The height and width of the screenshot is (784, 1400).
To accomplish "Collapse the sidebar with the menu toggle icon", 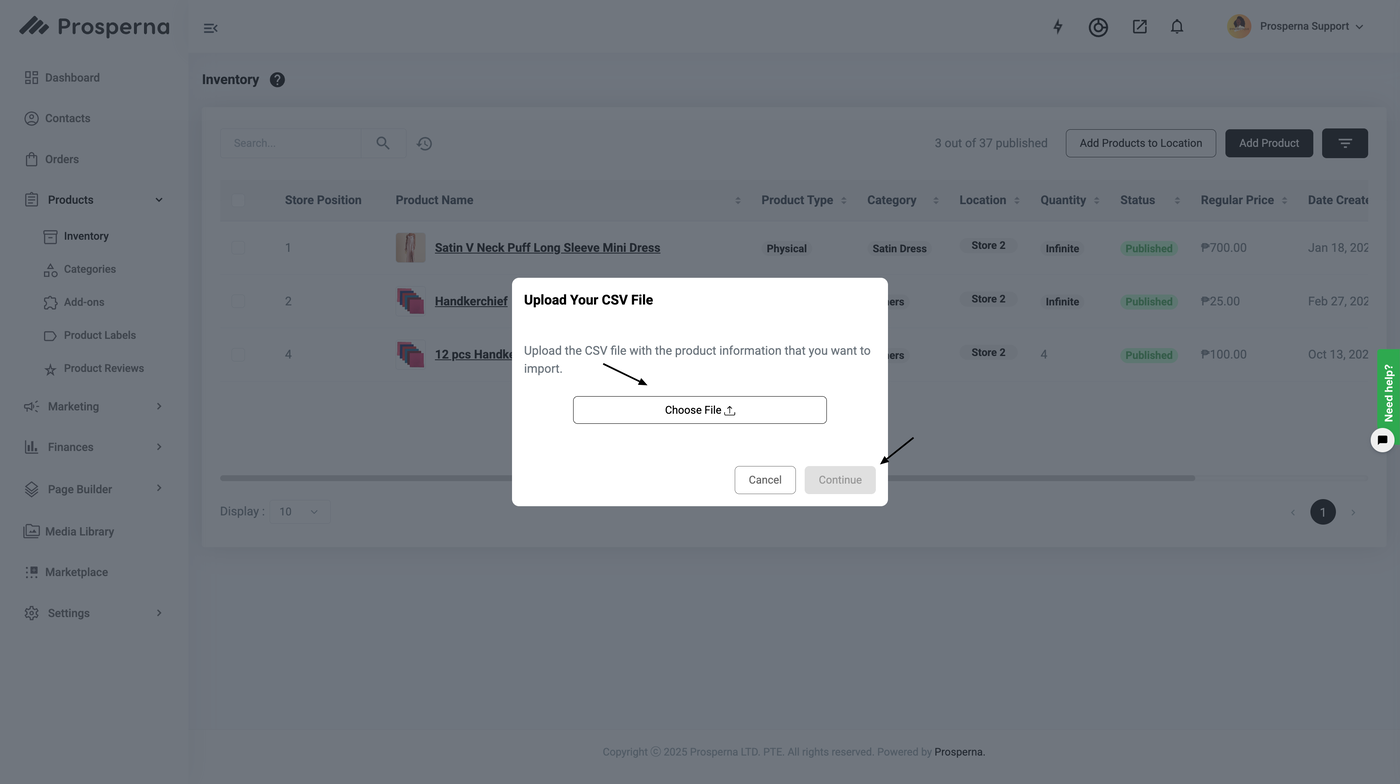I will pyautogui.click(x=210, y=28).
